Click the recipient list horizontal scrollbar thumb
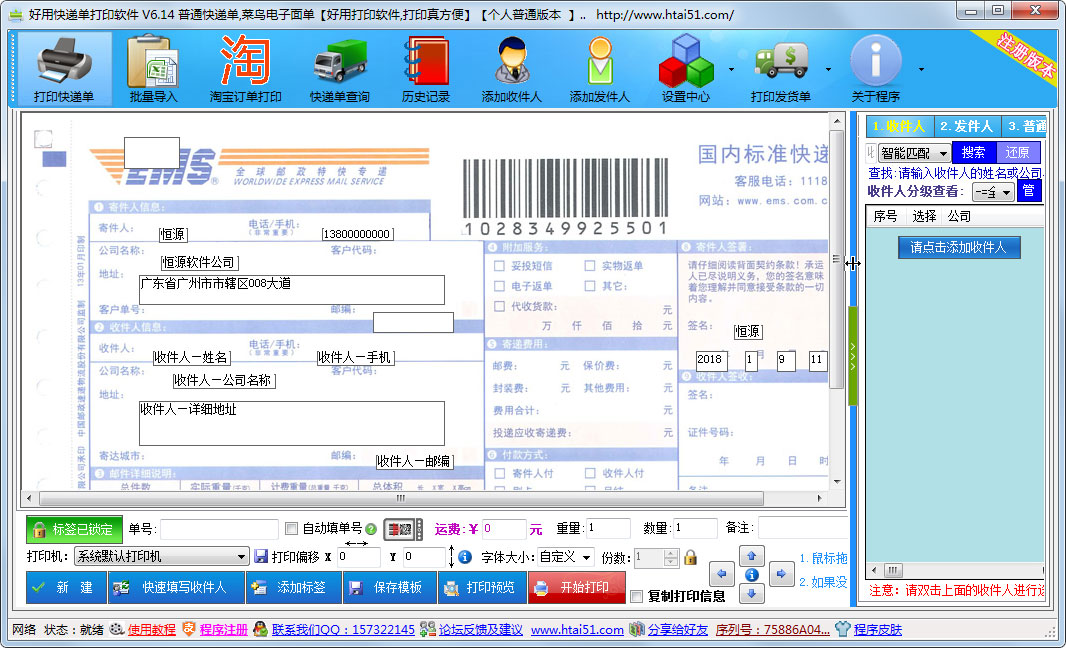The image size is (1066, 648). [893, 570]
